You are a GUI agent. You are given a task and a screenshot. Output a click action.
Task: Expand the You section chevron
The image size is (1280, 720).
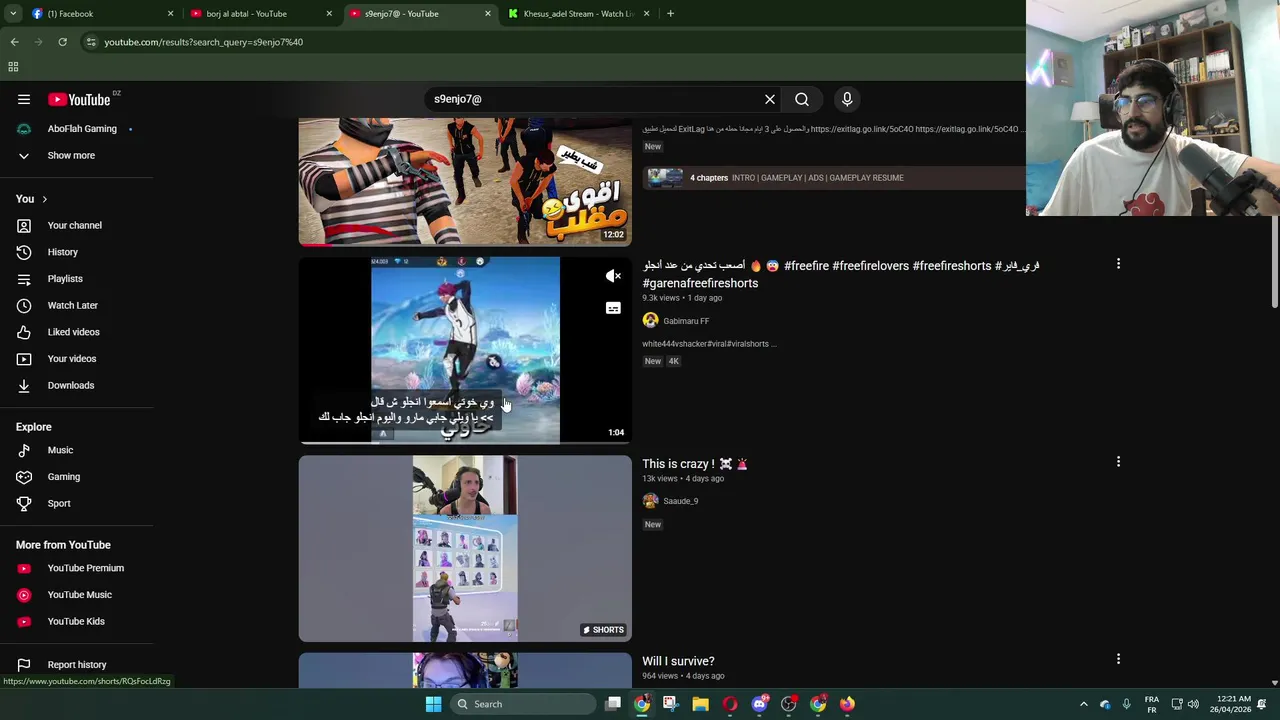click(44, 199)
